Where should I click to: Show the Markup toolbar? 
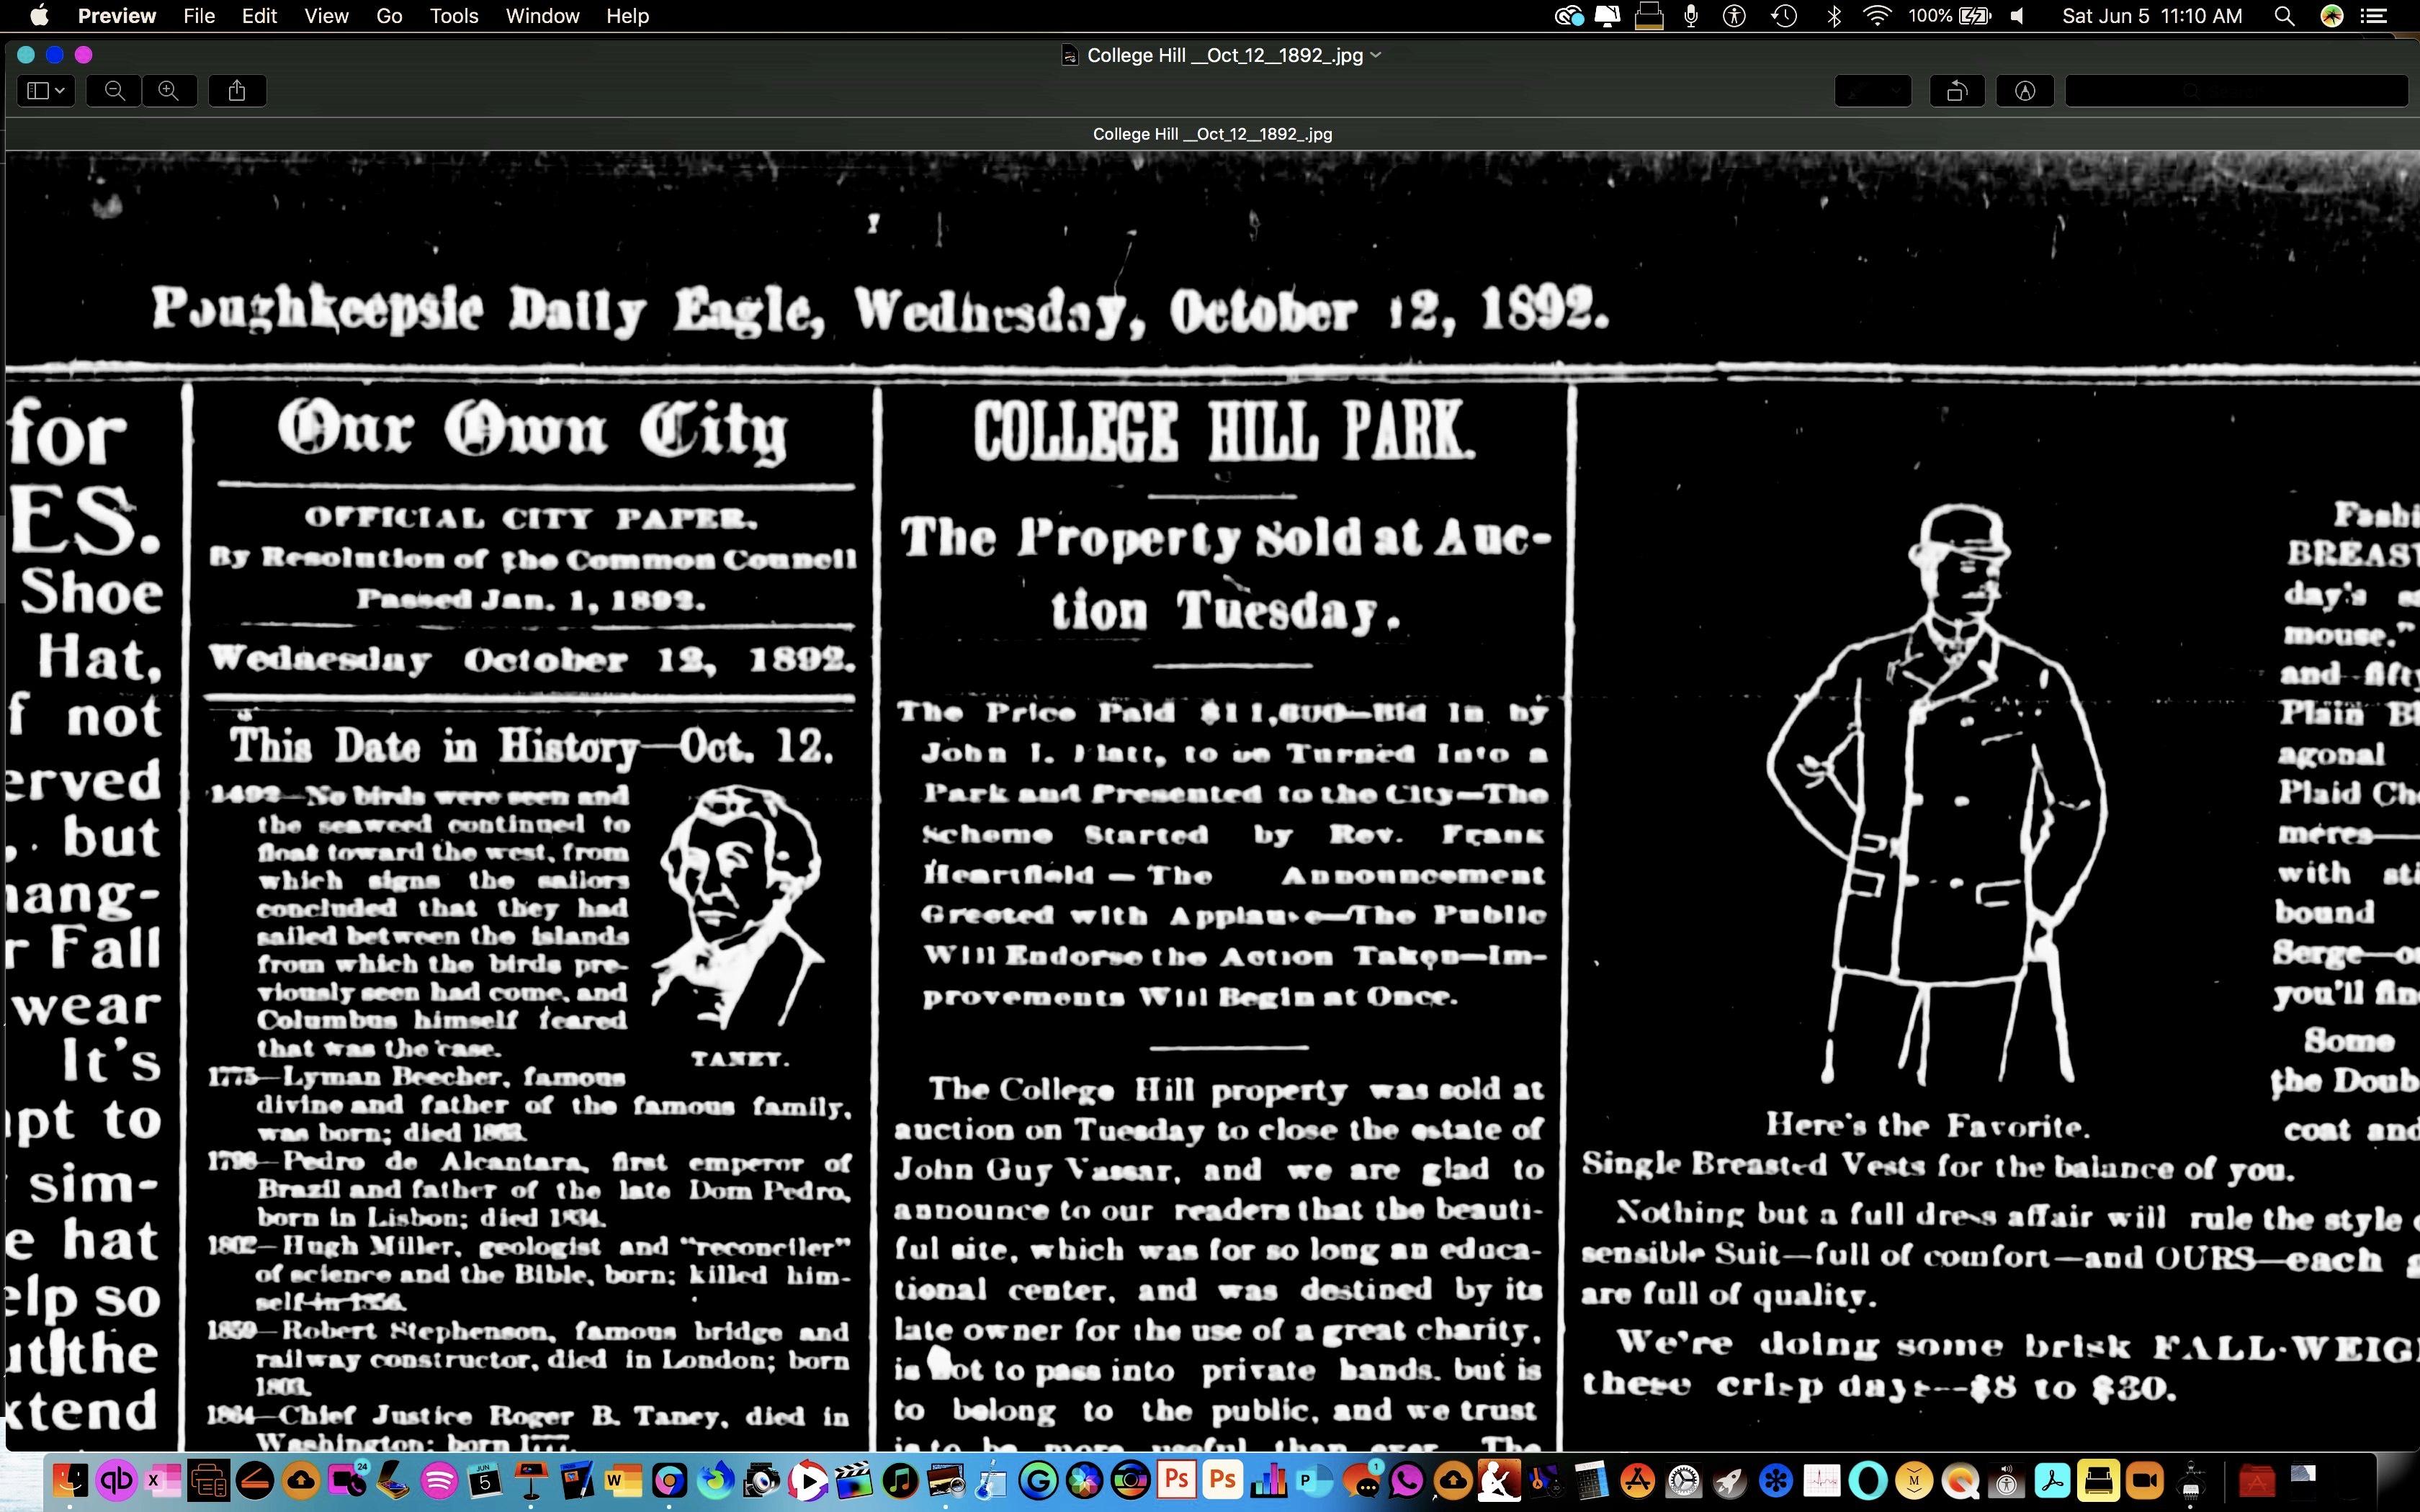pyautogui.click(x=2025, y=91)
